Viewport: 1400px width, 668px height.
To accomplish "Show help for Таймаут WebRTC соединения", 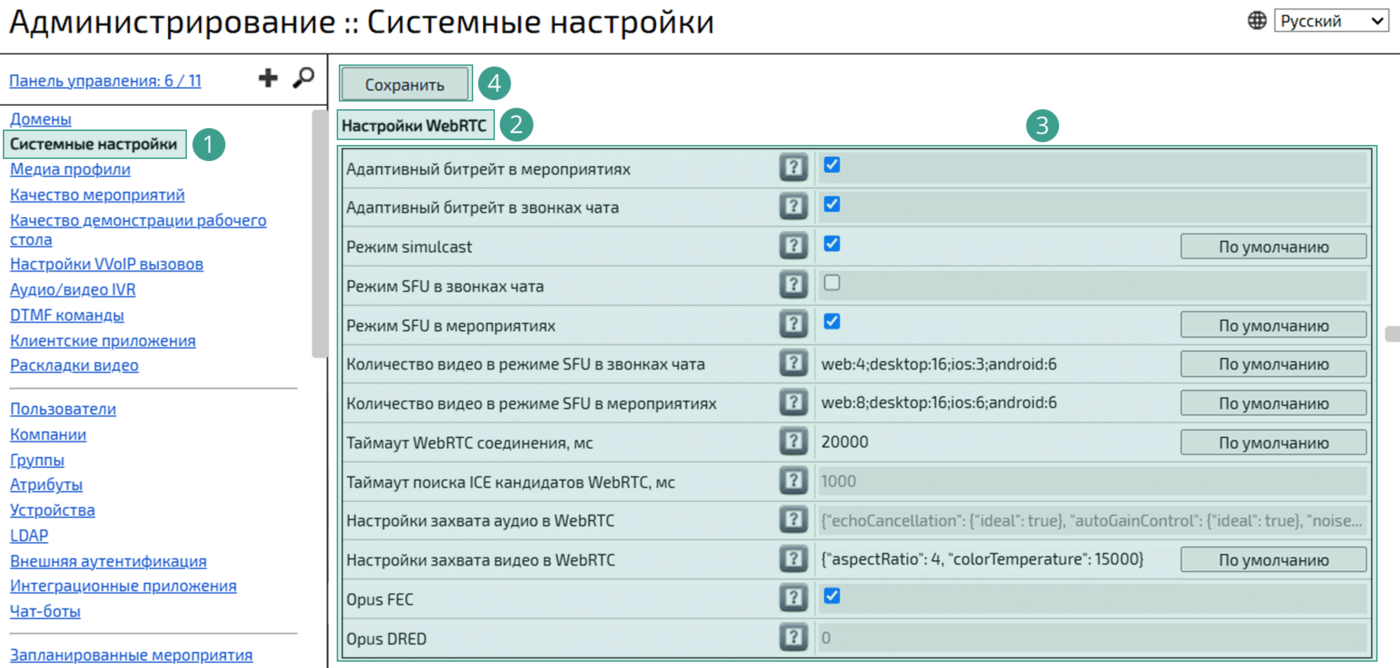I will 793,442.
